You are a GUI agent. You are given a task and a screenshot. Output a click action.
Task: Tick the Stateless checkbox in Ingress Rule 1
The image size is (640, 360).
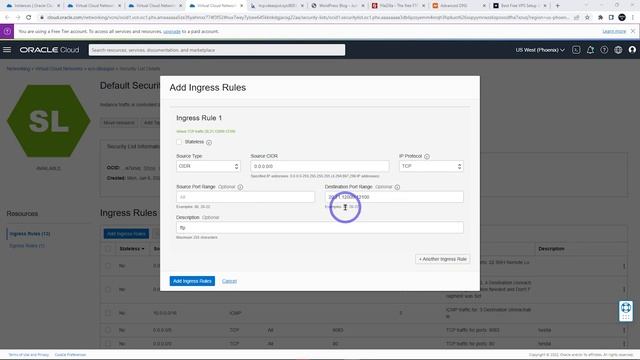coord(179,142)
